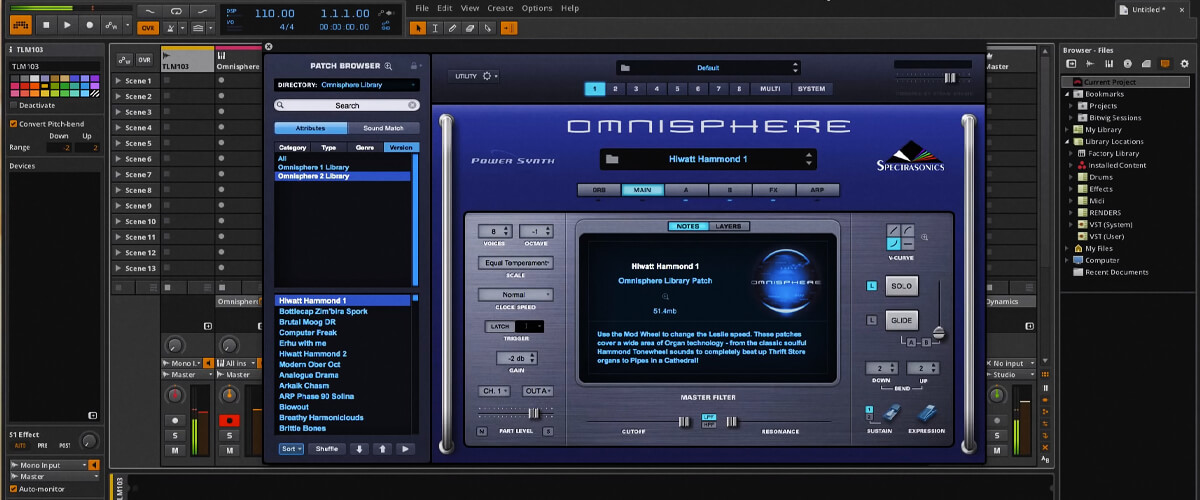Screen dimensions: 1200x500
Task: Open the View menu
Action: click(x=470, y=8)
